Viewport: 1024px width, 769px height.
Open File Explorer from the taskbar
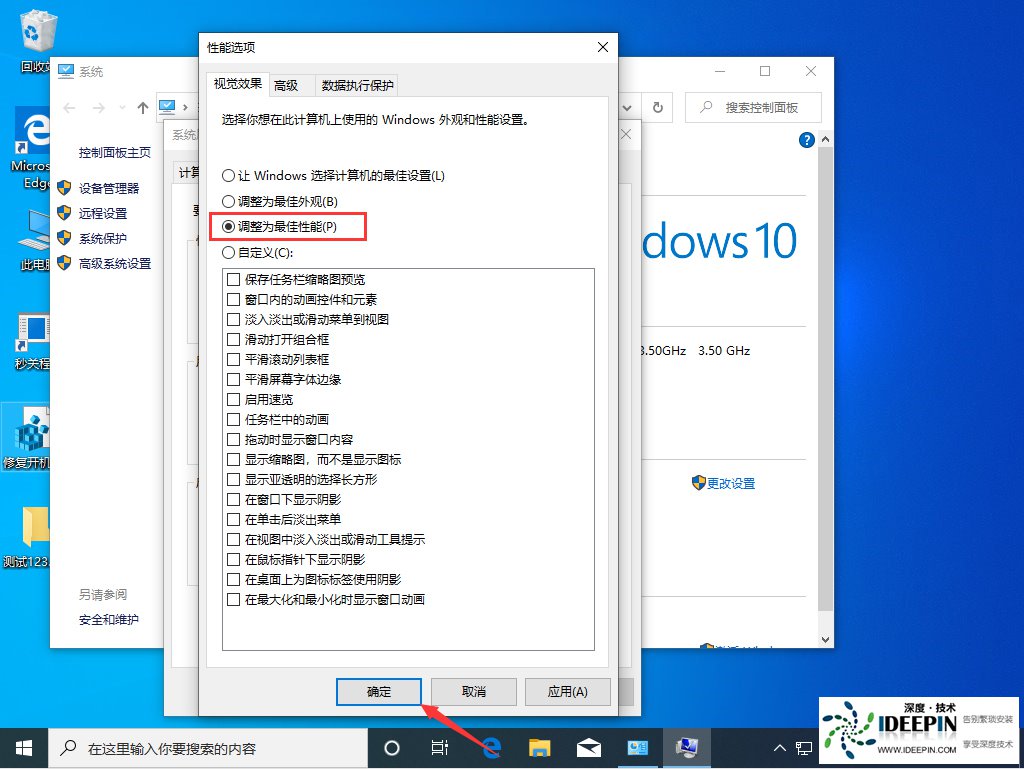539,748
